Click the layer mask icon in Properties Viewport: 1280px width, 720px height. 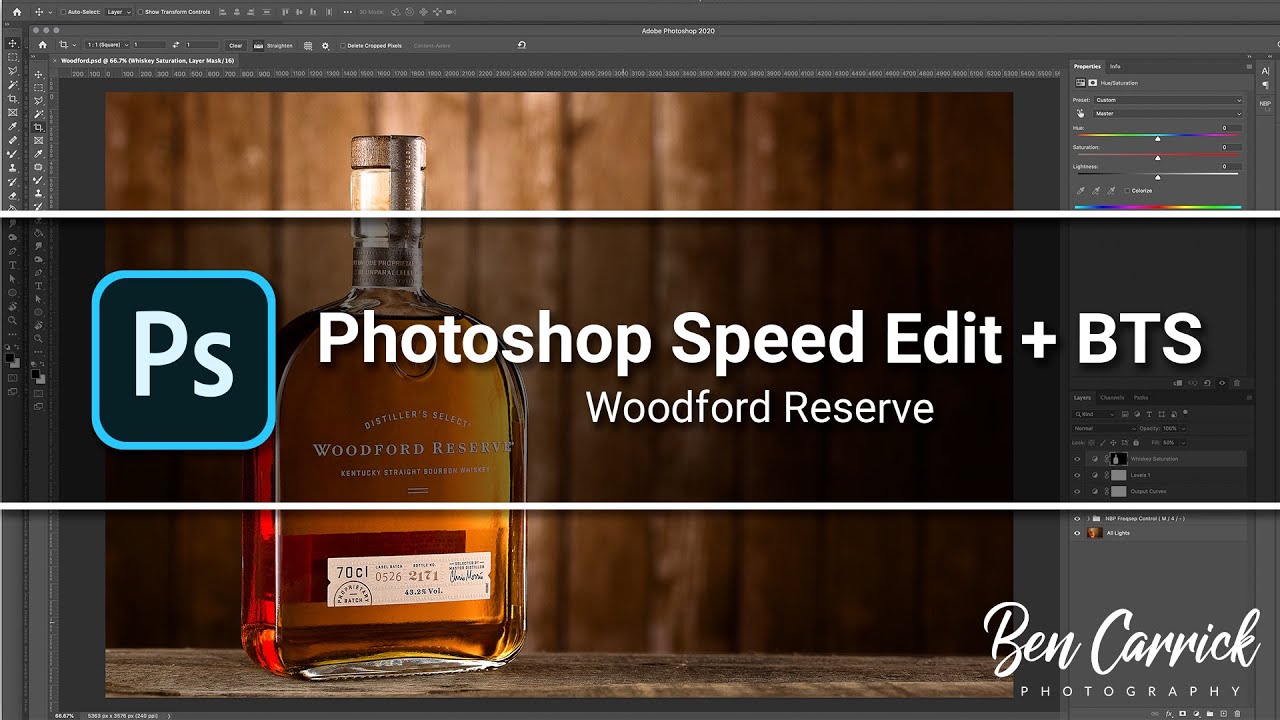[x=1092, y=83]
